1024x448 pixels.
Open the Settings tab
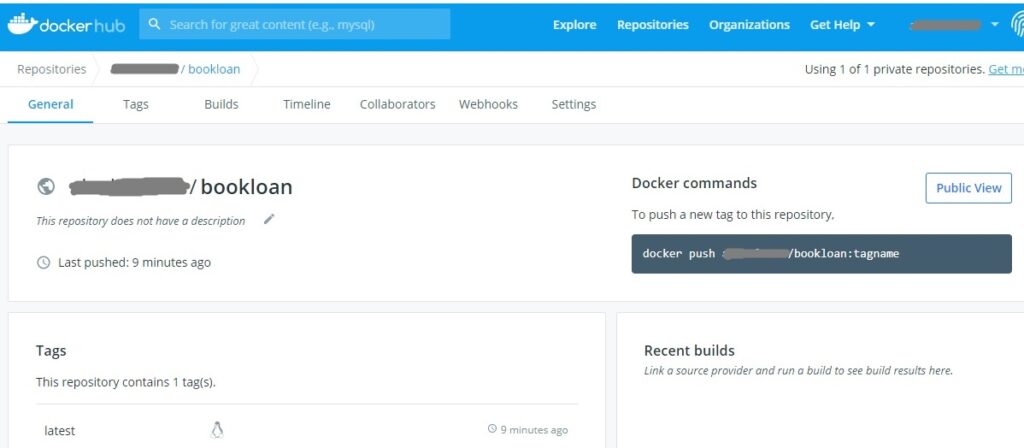tap(573, 104)
